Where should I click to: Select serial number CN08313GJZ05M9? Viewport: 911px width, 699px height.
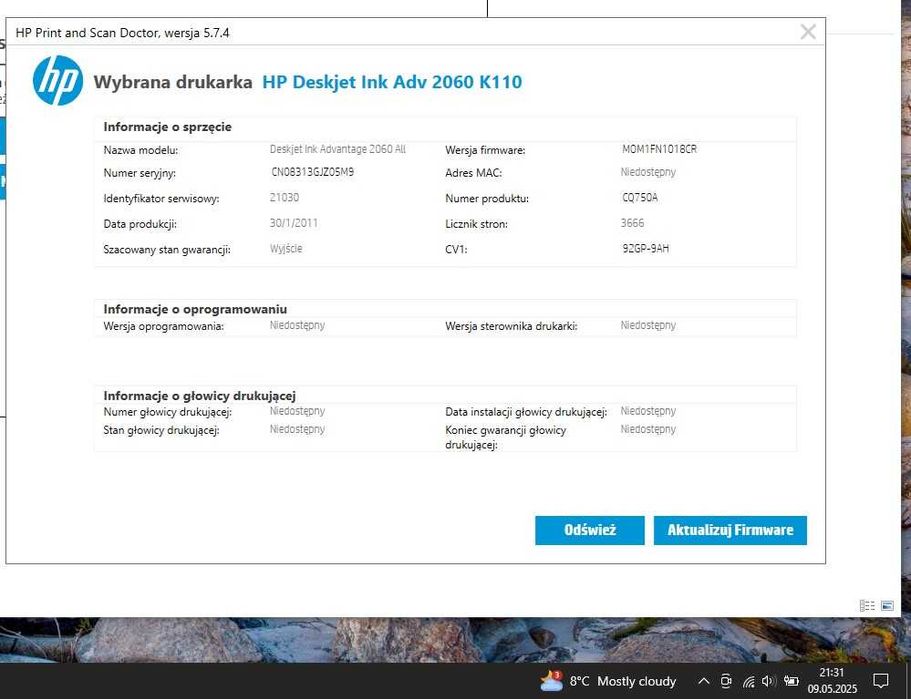point(313,172)
